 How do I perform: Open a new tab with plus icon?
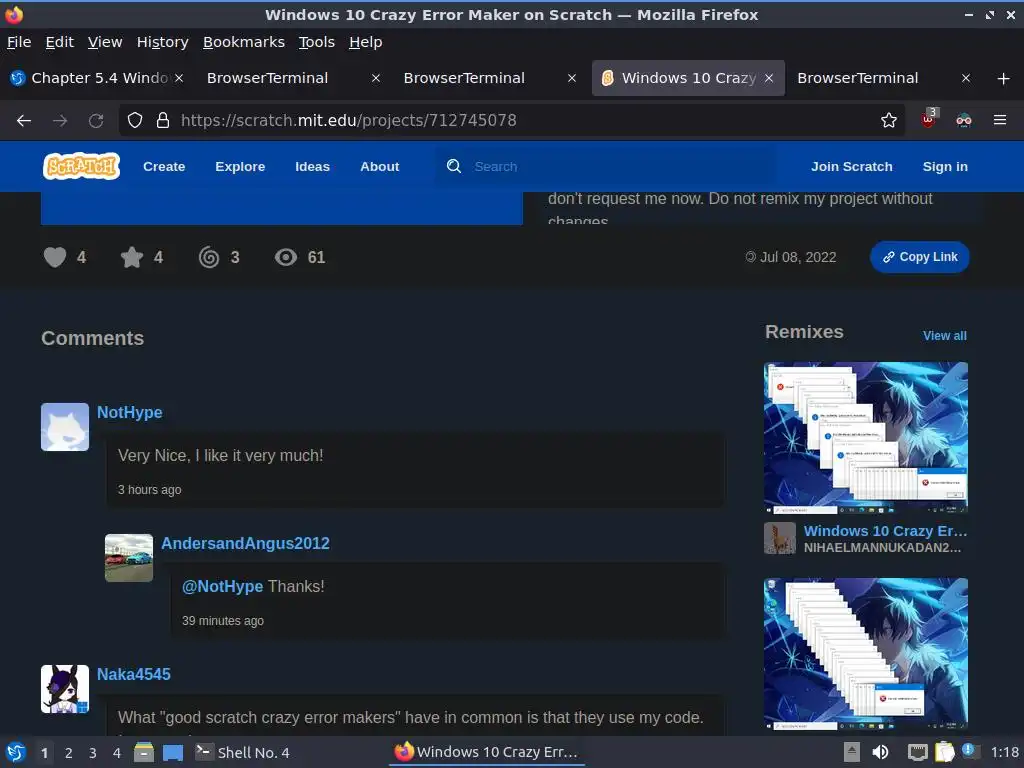pyautogui.click(x=1004, y=78)
